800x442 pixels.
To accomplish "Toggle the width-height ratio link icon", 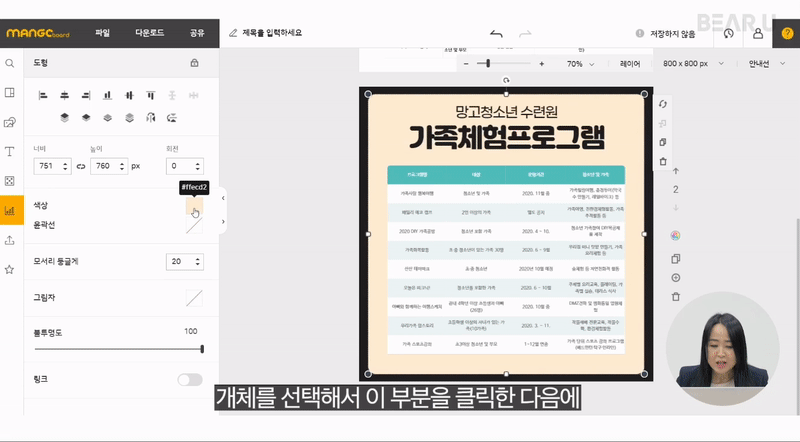I will point(81,166).
